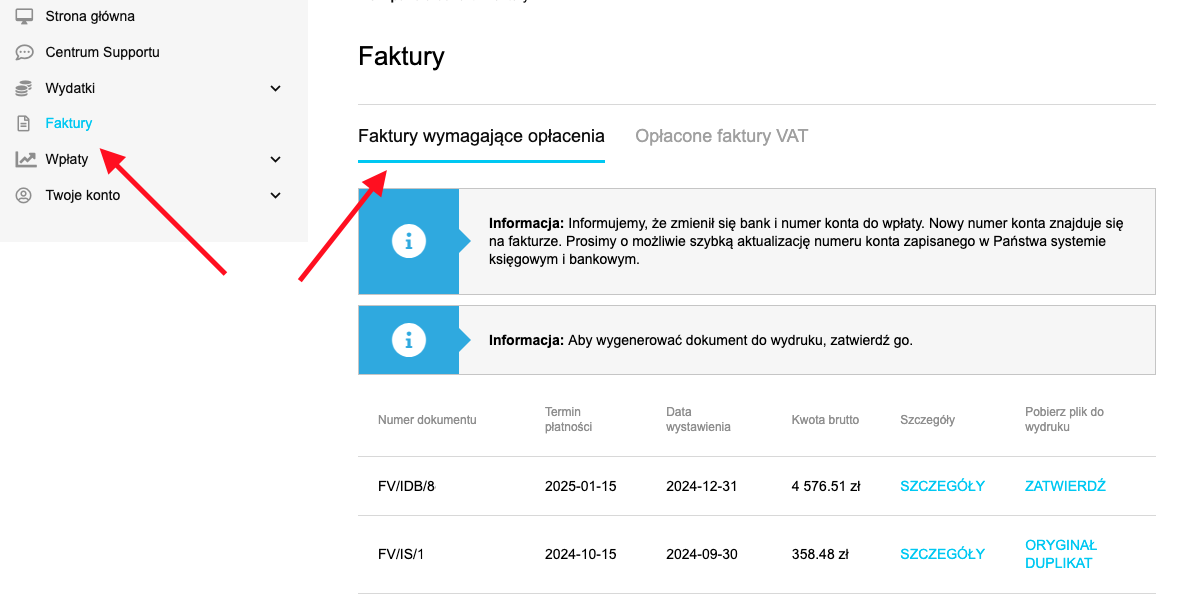1199x614 pixels.
Task: Click Pobierz plik do wydruku column header
Action: coord(1064,419)
